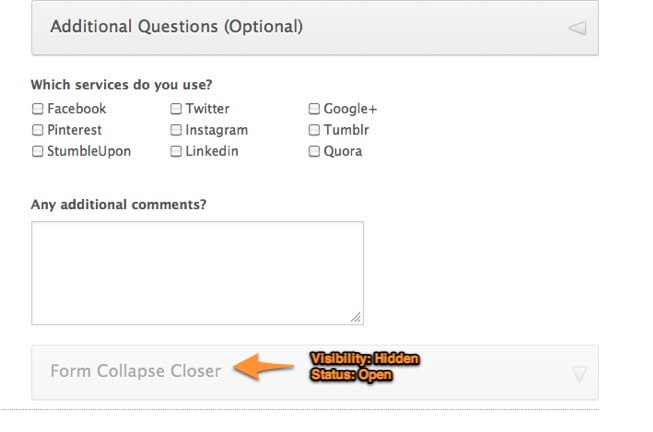
Task: Click the Form Collapse Closer down arrow
Action: (579, 374)
